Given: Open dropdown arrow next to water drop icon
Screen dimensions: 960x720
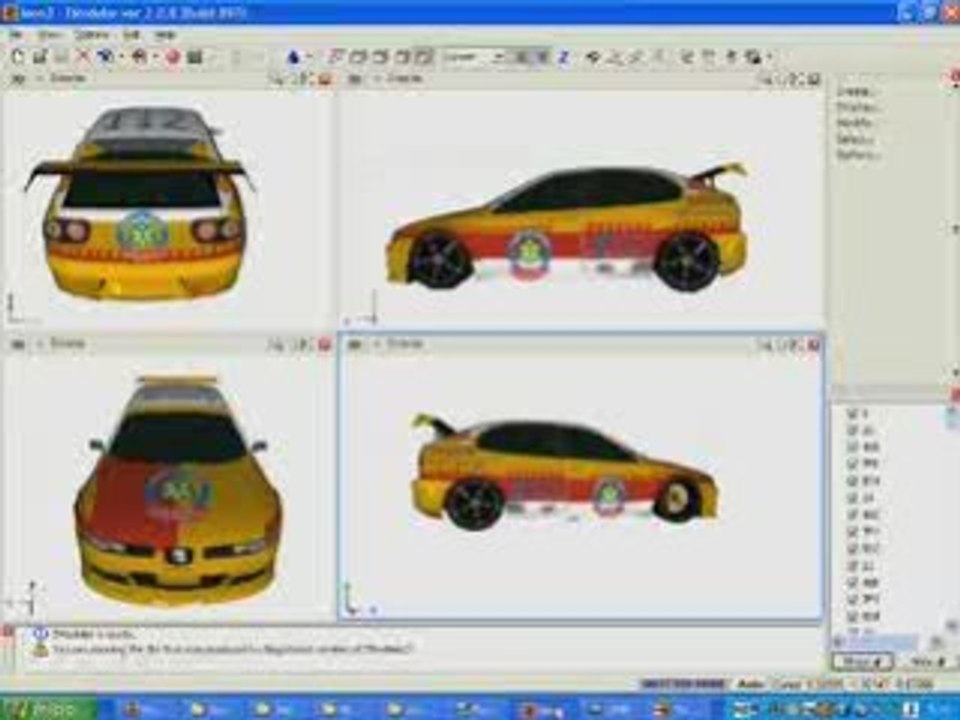Looking at the screenshot, I should pyautogui.click(x=309, y=57).
